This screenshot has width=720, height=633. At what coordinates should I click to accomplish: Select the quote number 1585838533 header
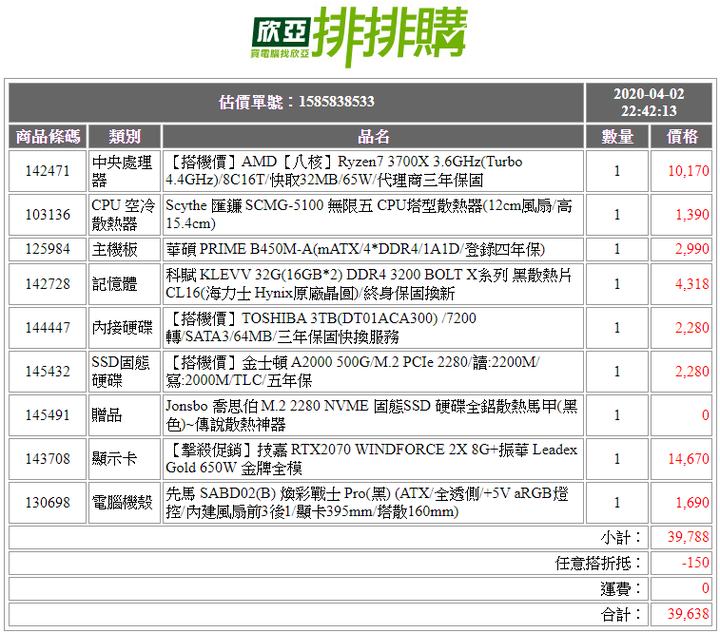(296, 102)
